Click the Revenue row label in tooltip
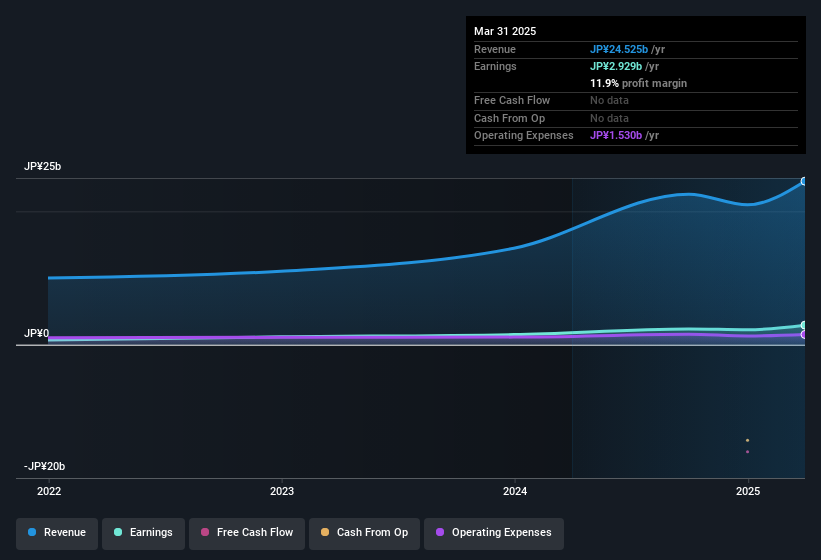This screenshot has height=560, width=821. click(x=494, y=49)
